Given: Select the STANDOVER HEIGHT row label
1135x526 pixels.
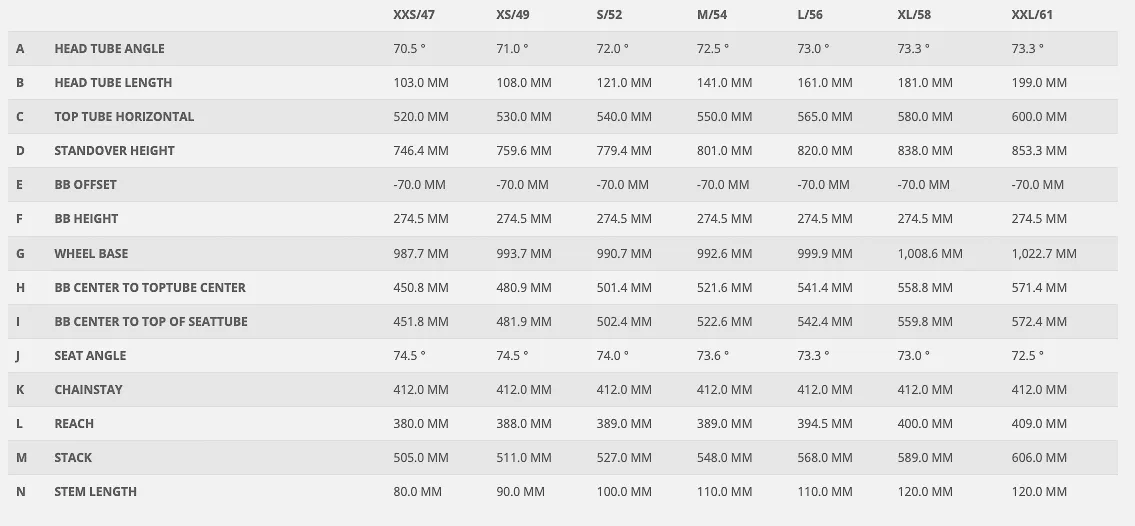Looking at the screenshot, I should click(114, 151).
